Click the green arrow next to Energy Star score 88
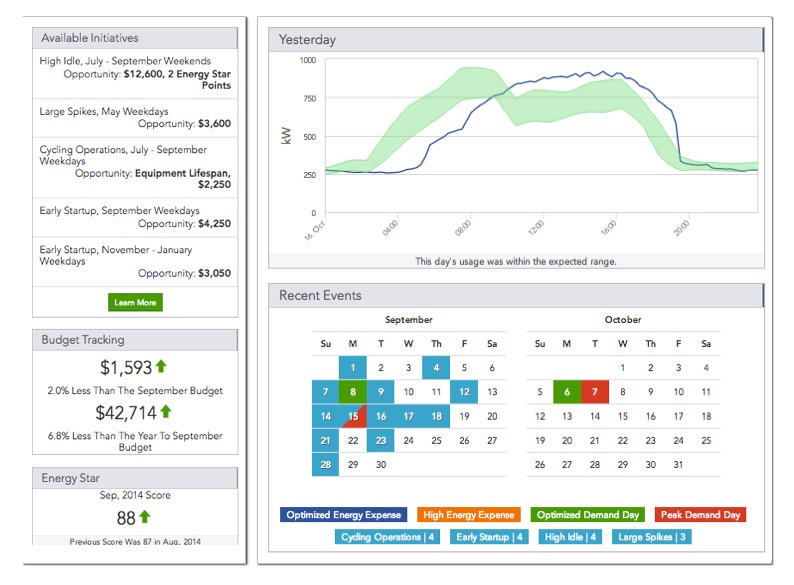 pos(145,517)
